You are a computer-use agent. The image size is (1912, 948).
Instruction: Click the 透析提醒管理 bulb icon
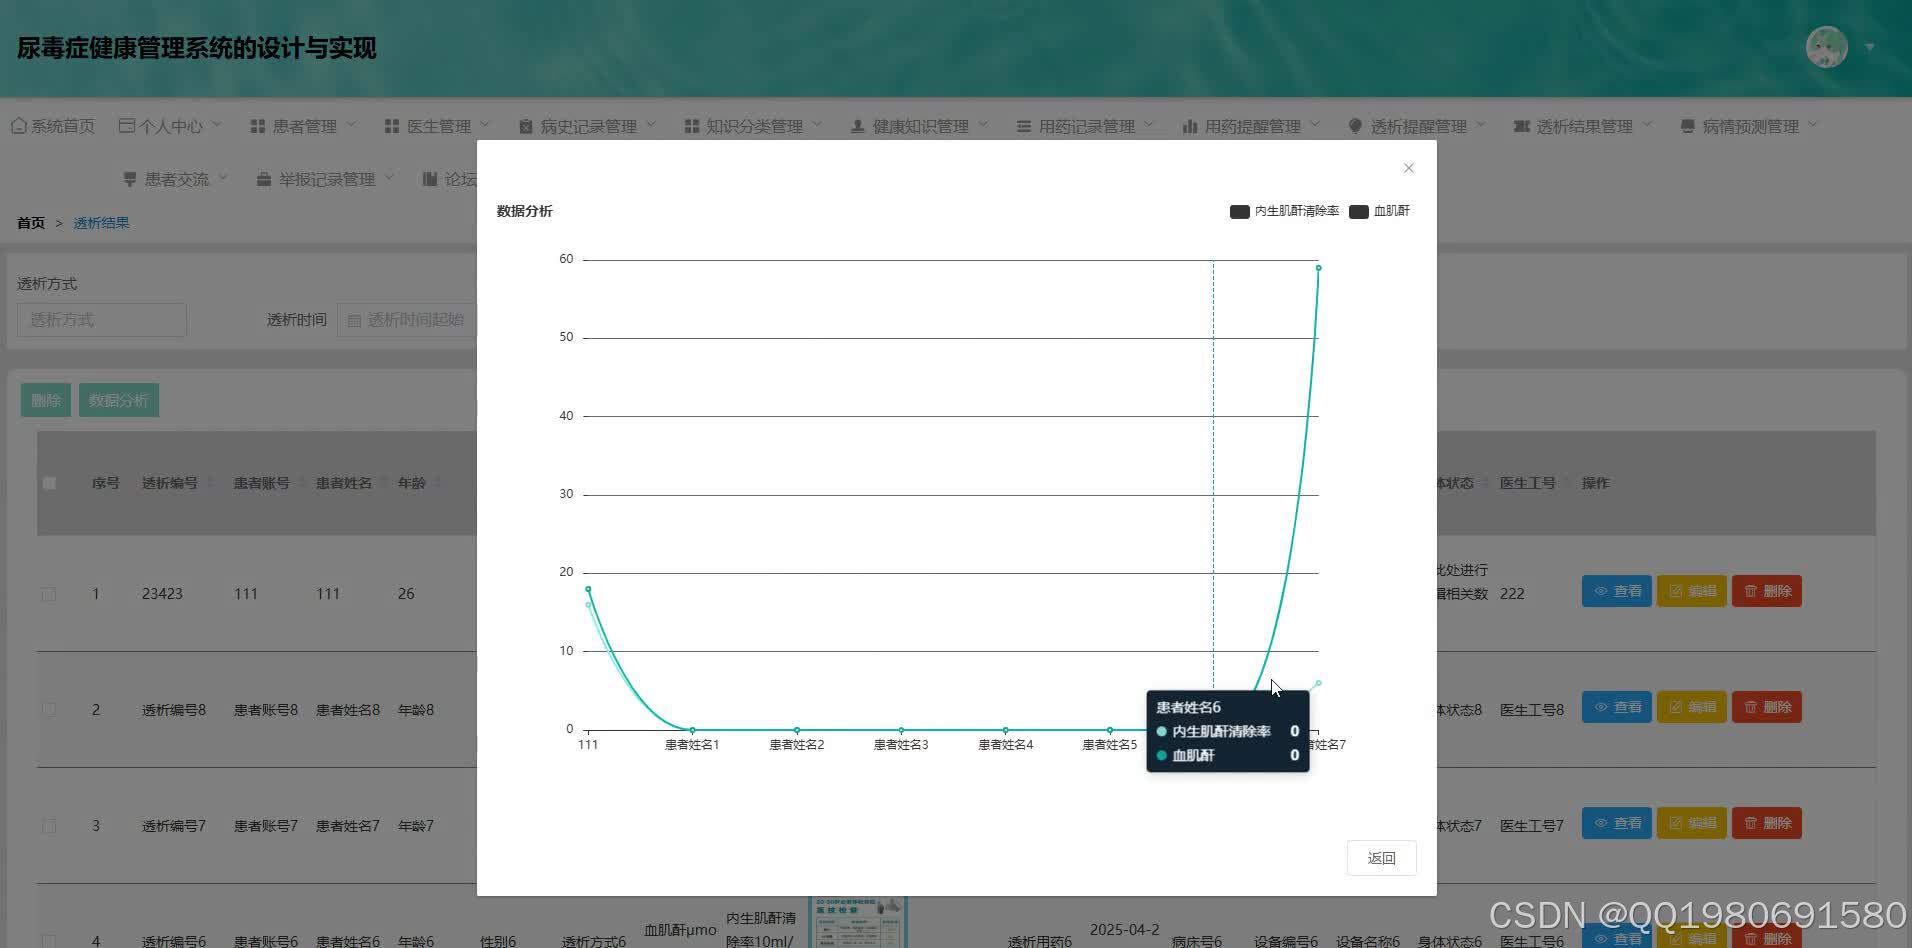[x=1355, y=126]
